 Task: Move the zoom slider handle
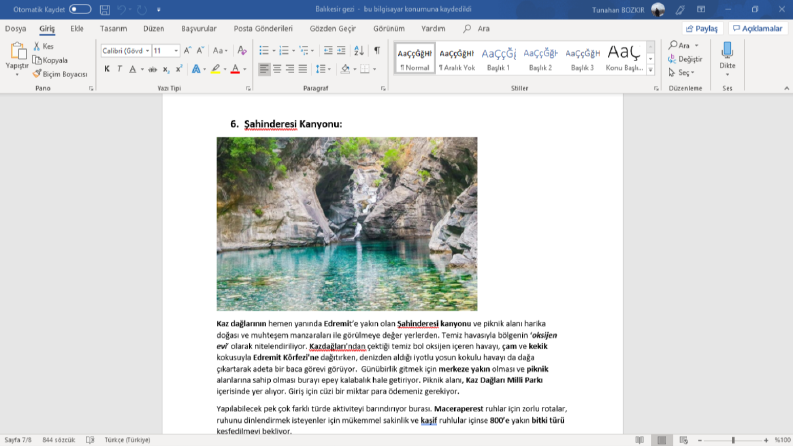pyautogui.click(x=733, y=440)
